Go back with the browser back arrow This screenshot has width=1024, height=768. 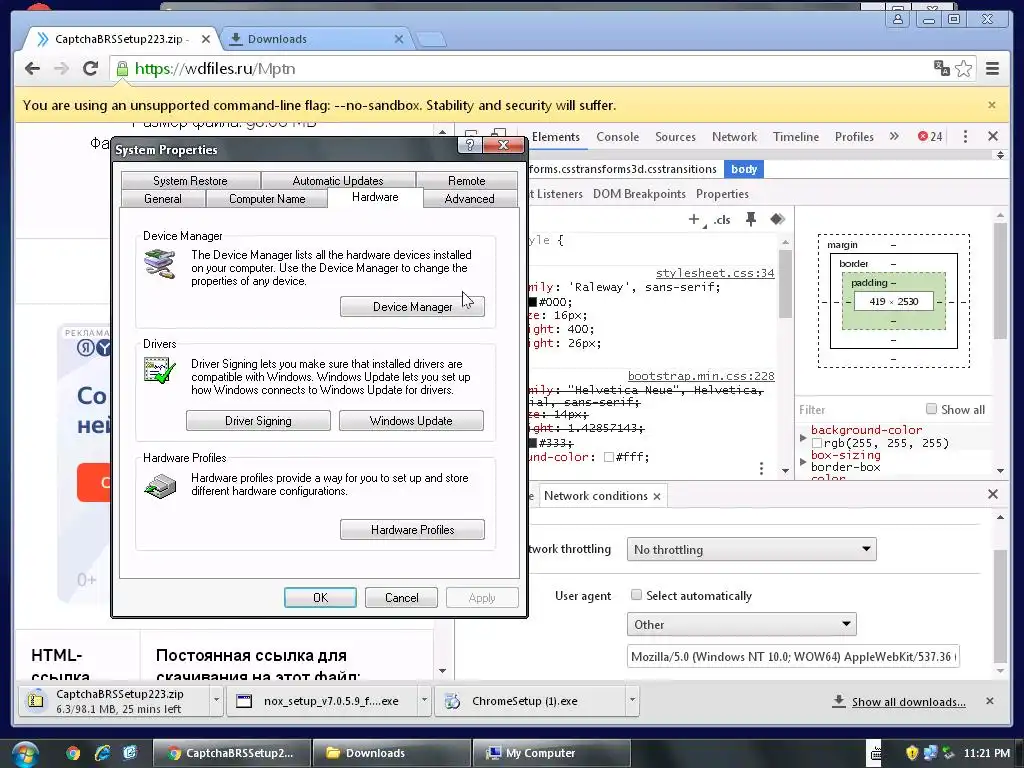32,69
